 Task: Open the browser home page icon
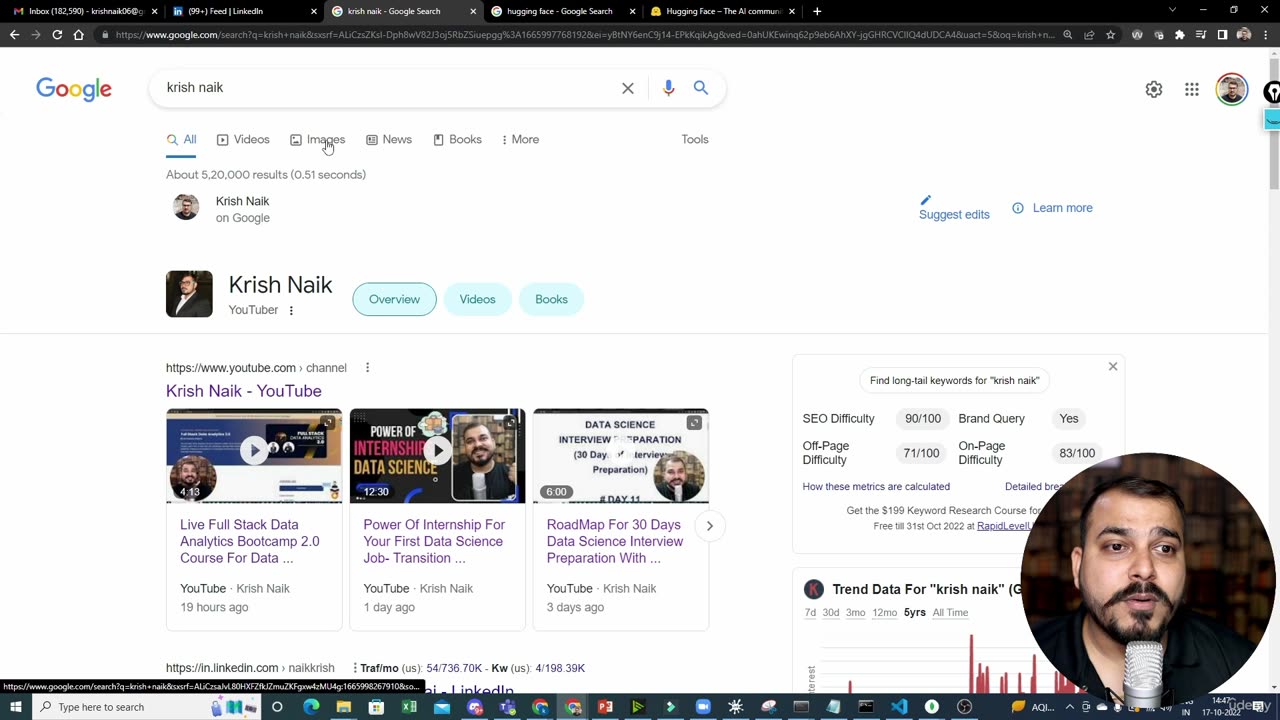(x=79, y=35)
